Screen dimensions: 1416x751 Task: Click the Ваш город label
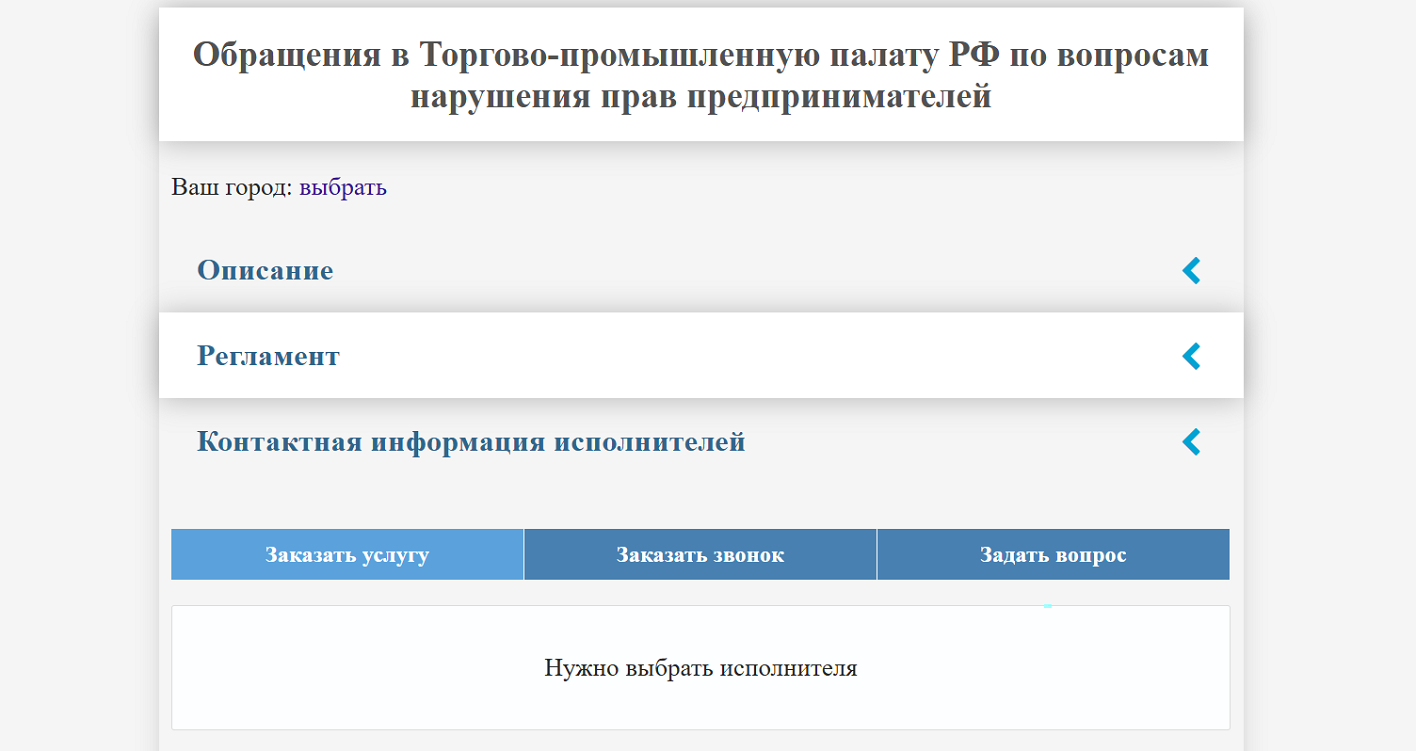(x=232, y=187)
